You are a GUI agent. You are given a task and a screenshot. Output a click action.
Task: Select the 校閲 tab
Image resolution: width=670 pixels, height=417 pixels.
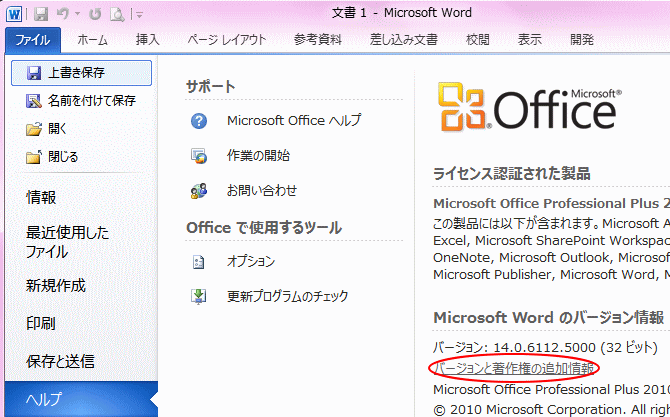click(x=477, y=40)
